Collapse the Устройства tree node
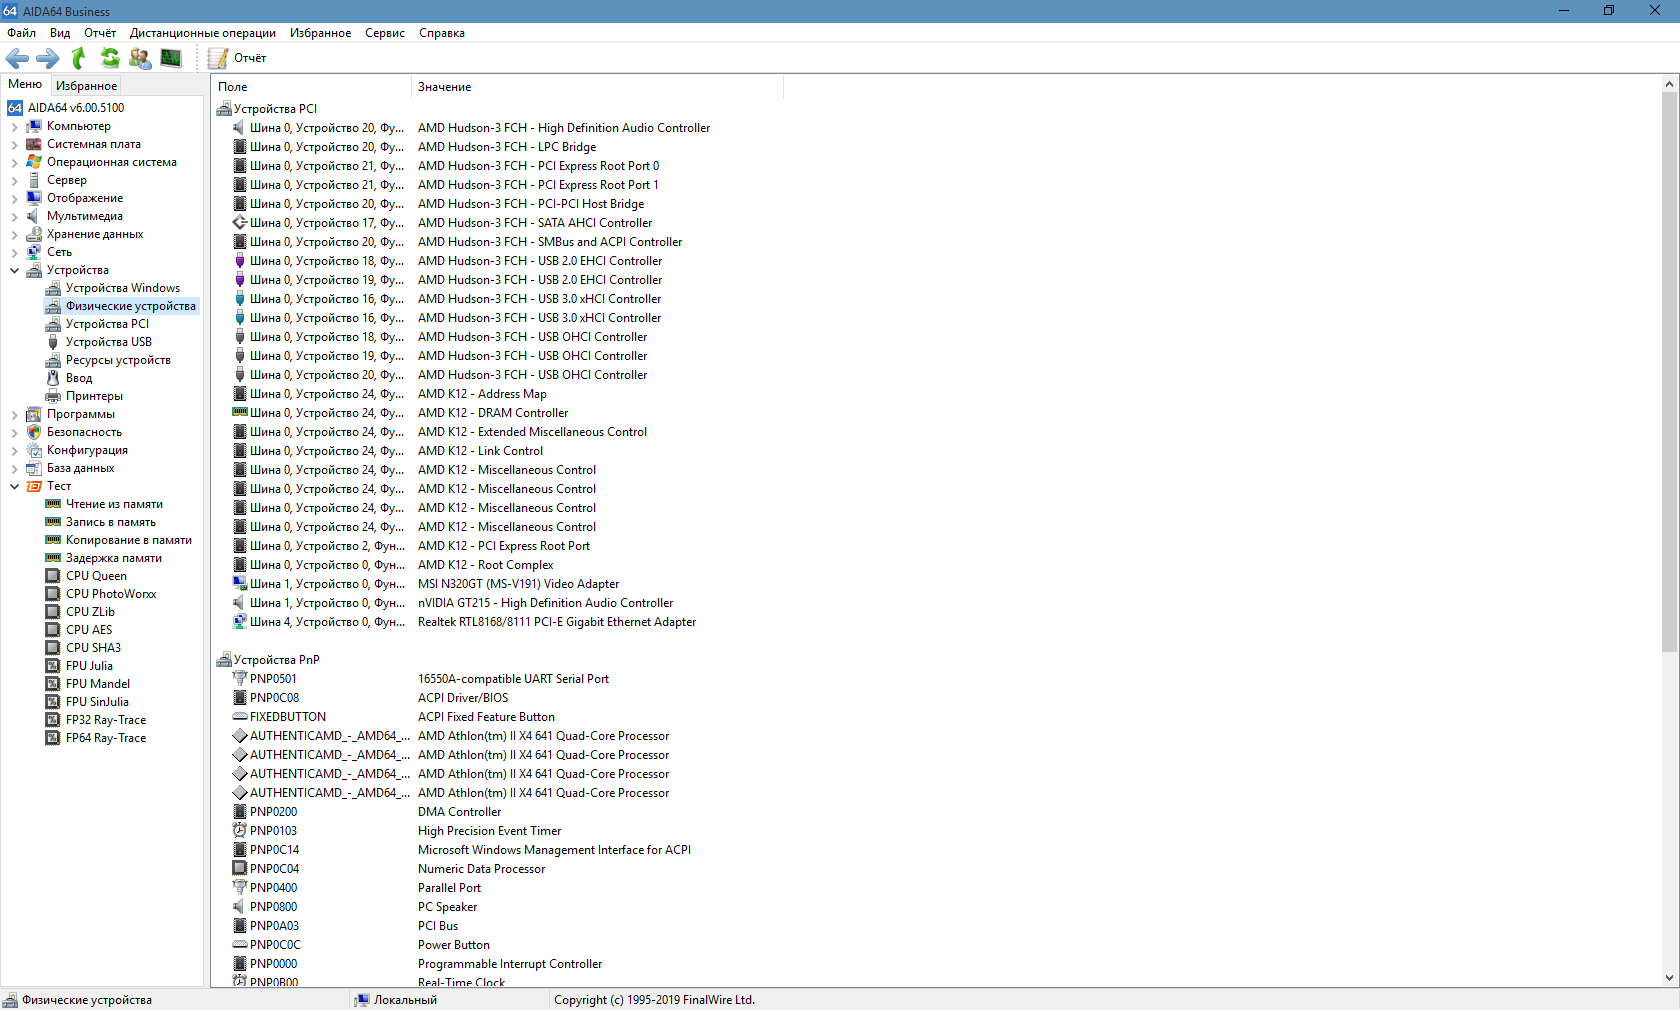The height and width of the screenshot is (1010, 1680). [x=14, y=270]
